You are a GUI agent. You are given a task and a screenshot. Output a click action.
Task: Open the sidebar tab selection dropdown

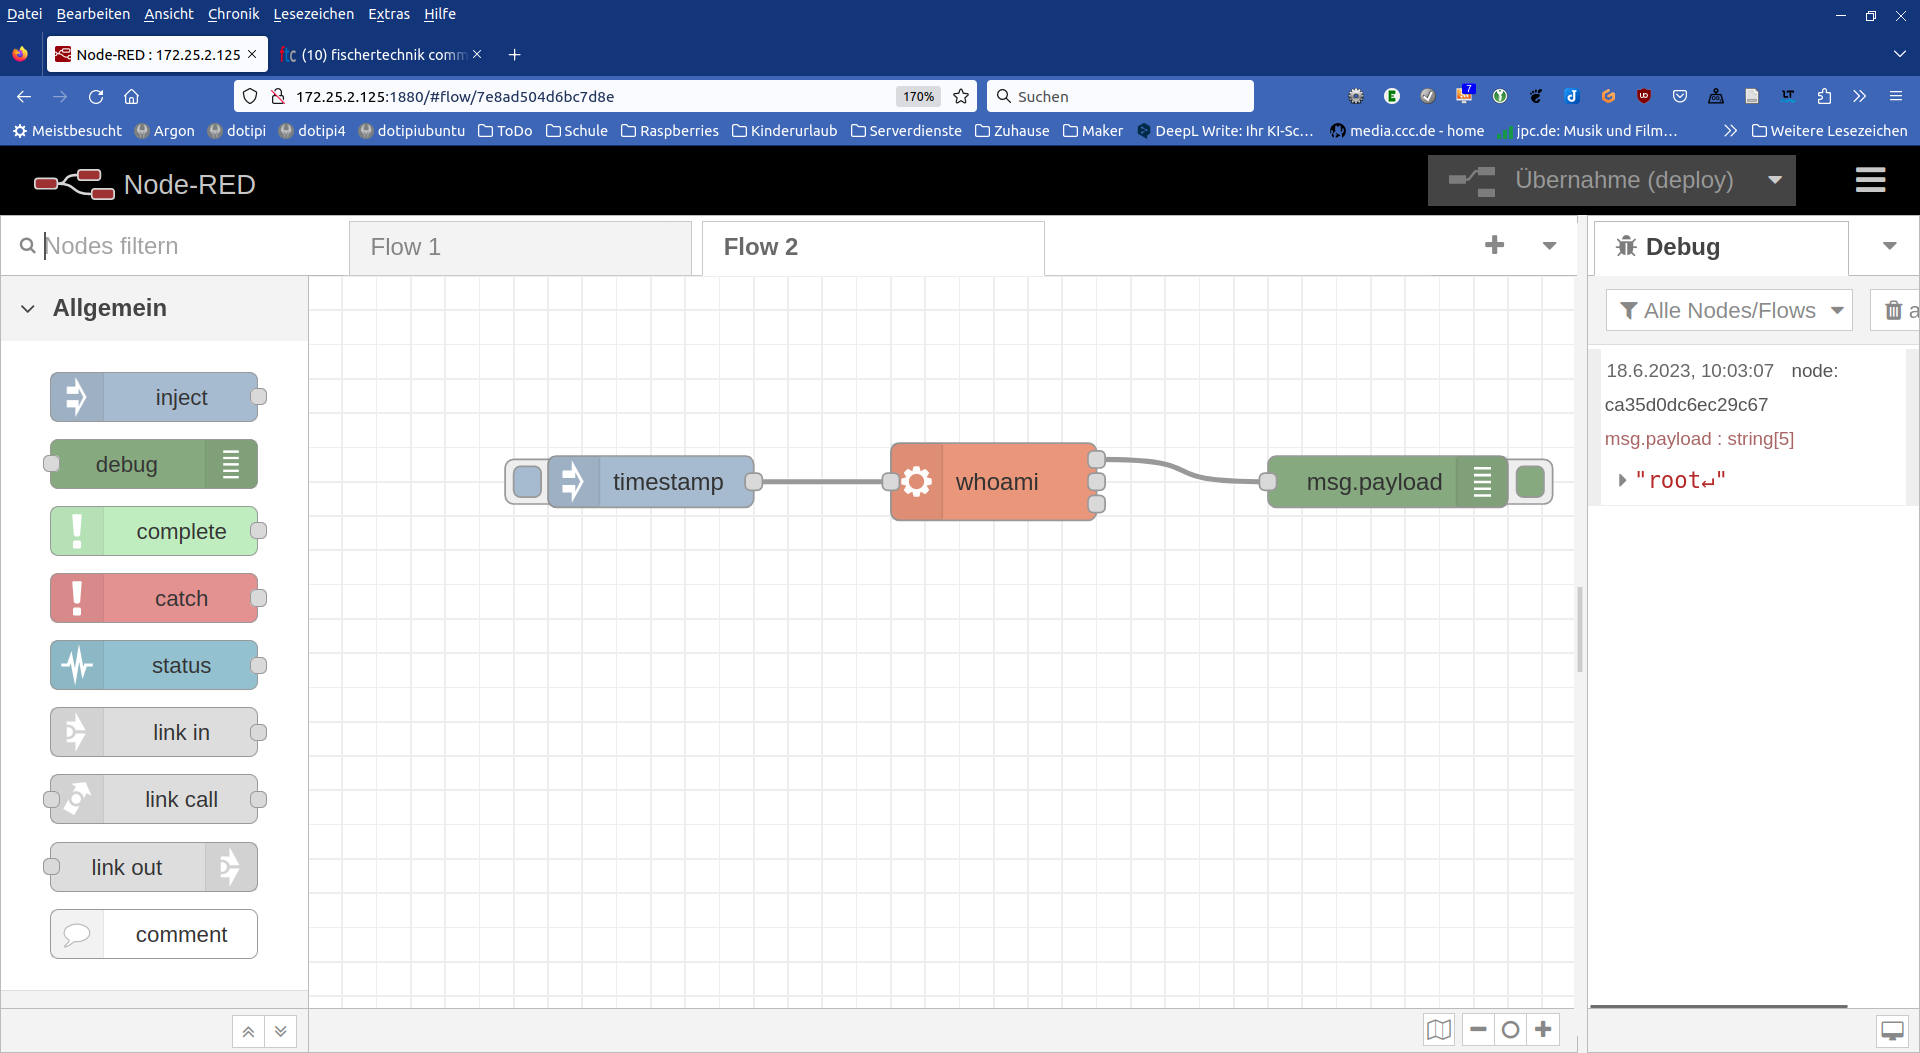pyautogui.click(x=1889, y=246)
